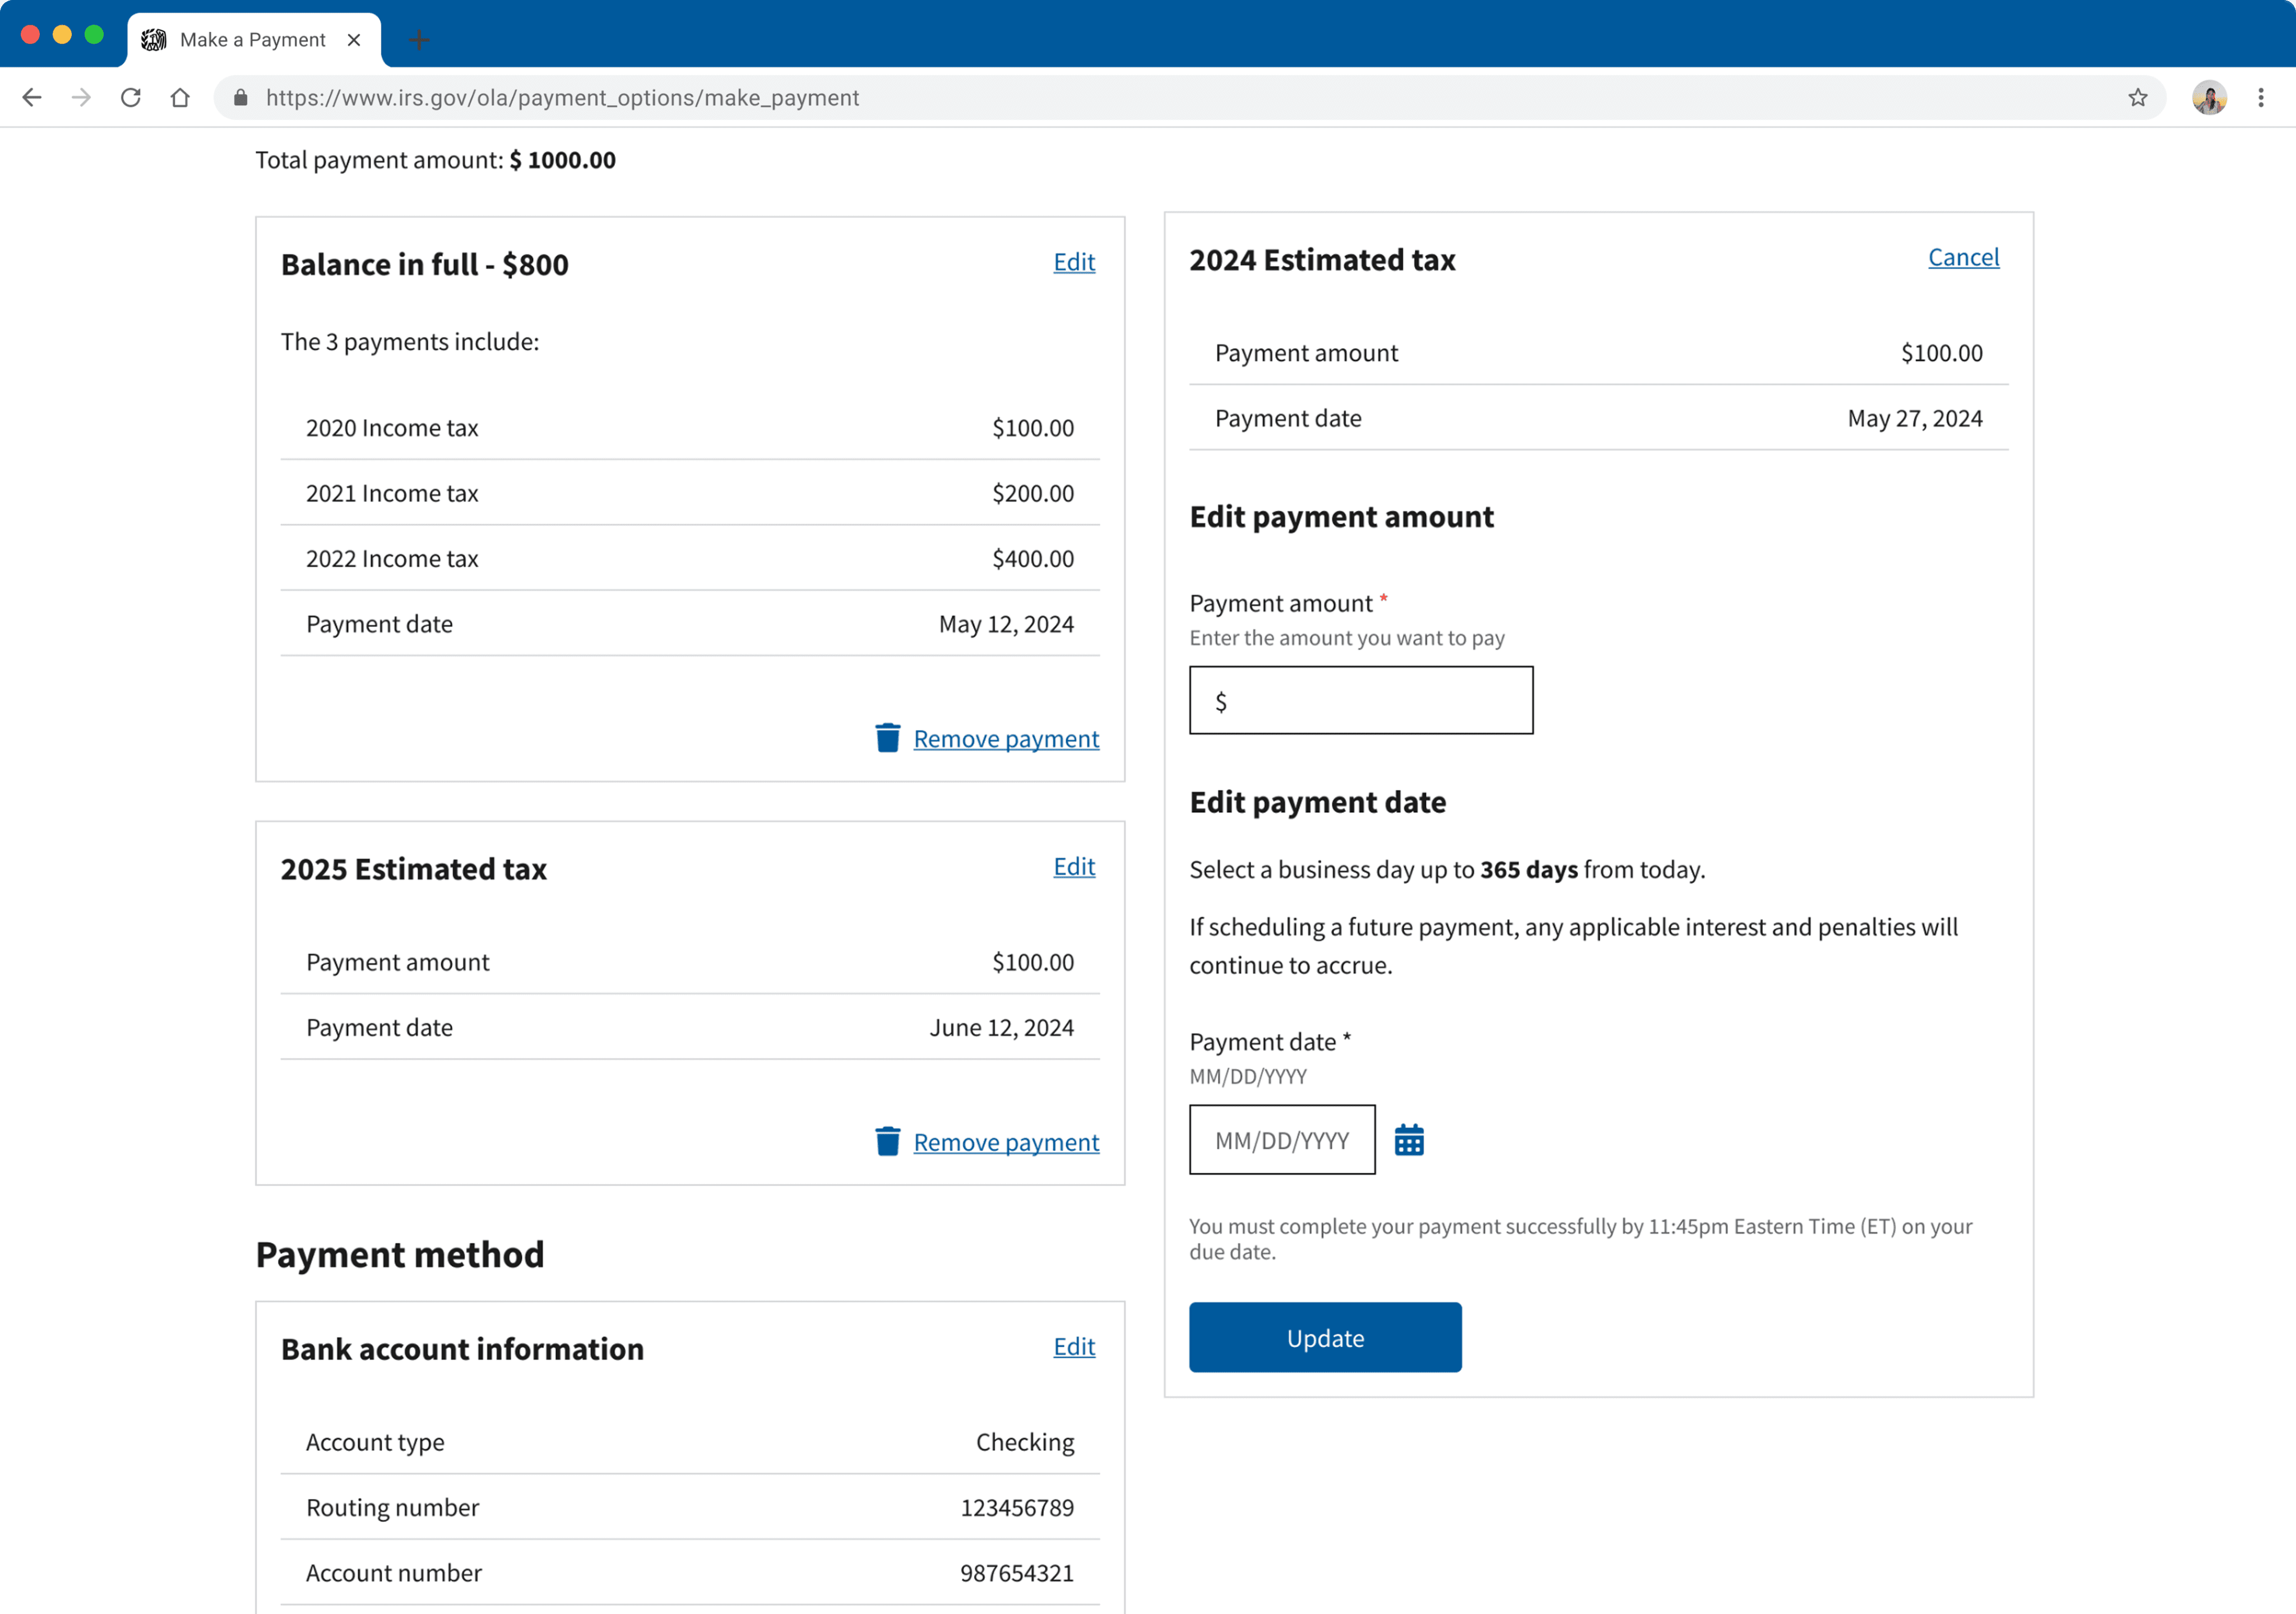
Task: Click the MM/DD/YYYY payment date field
Action: 1281,1140
